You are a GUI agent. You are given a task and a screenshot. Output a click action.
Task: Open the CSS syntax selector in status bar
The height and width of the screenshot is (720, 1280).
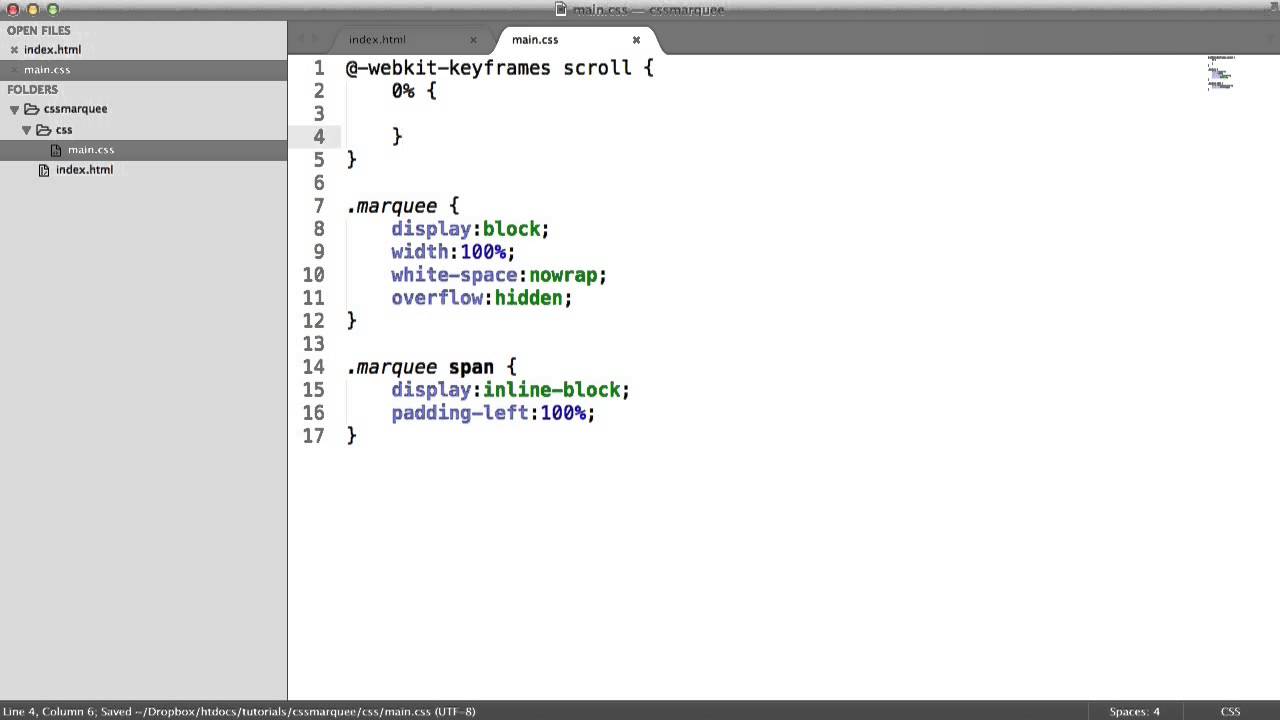tap(1230, 712)
